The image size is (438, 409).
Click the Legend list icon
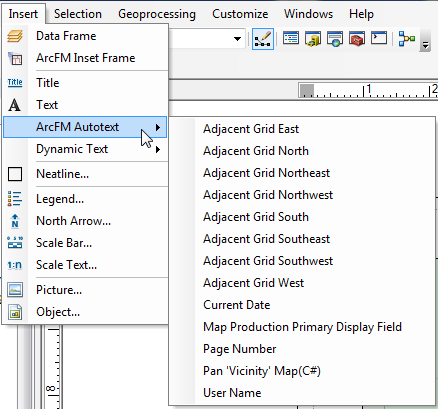coord(15,199)
